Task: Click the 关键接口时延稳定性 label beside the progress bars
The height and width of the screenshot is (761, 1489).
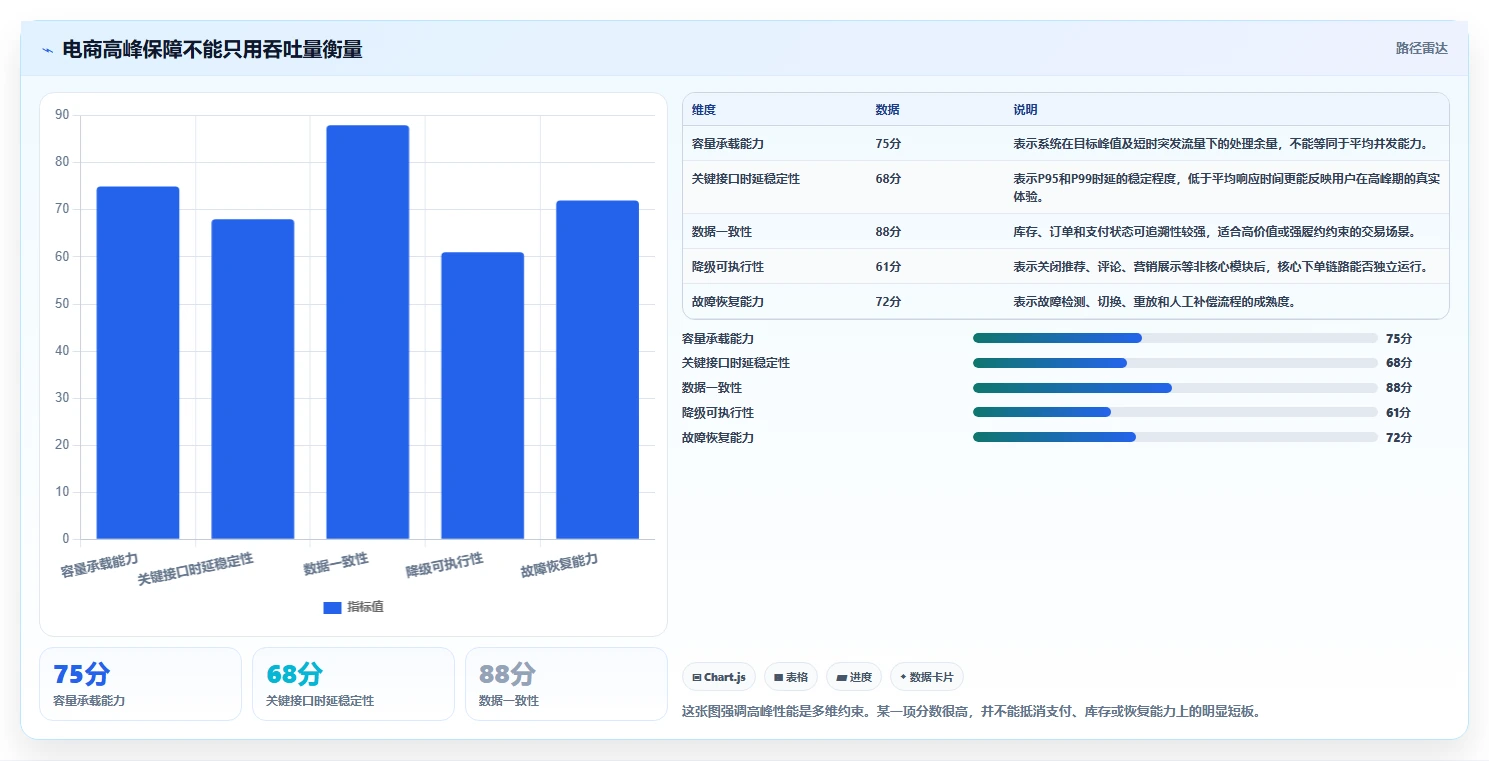Action: pos(736,363)
